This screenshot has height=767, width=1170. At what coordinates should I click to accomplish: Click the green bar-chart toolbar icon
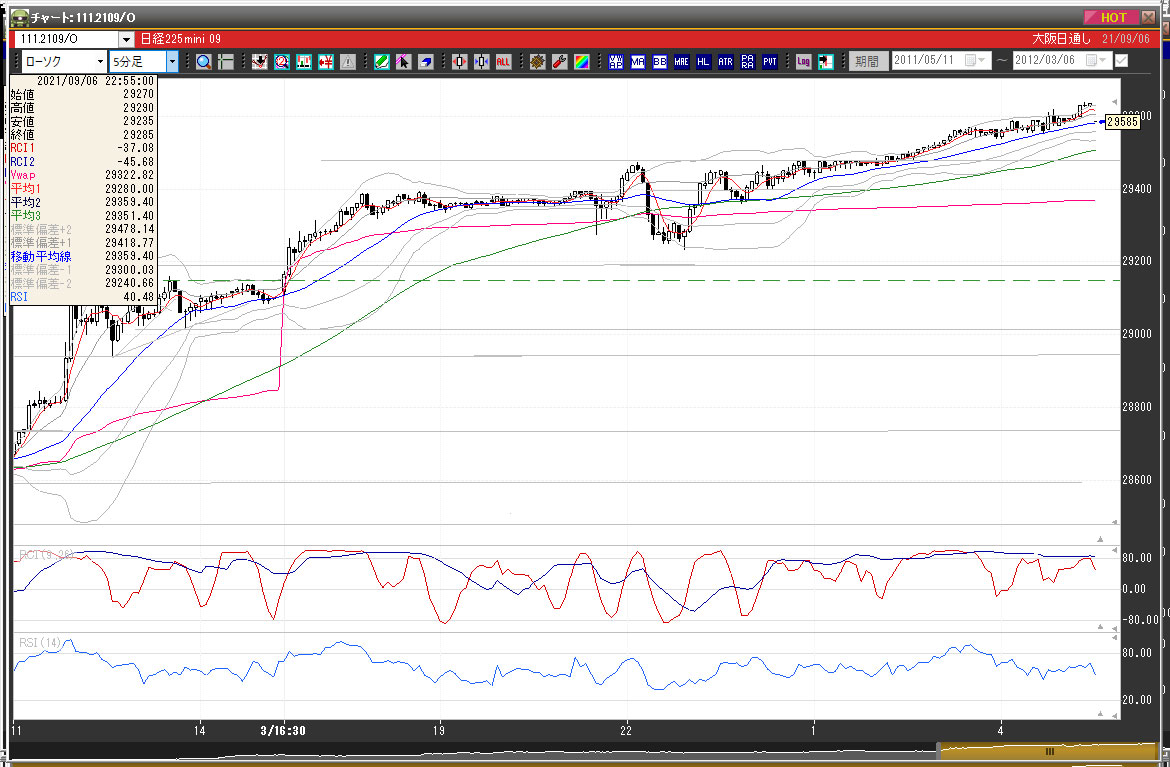(x=304, y=62)
